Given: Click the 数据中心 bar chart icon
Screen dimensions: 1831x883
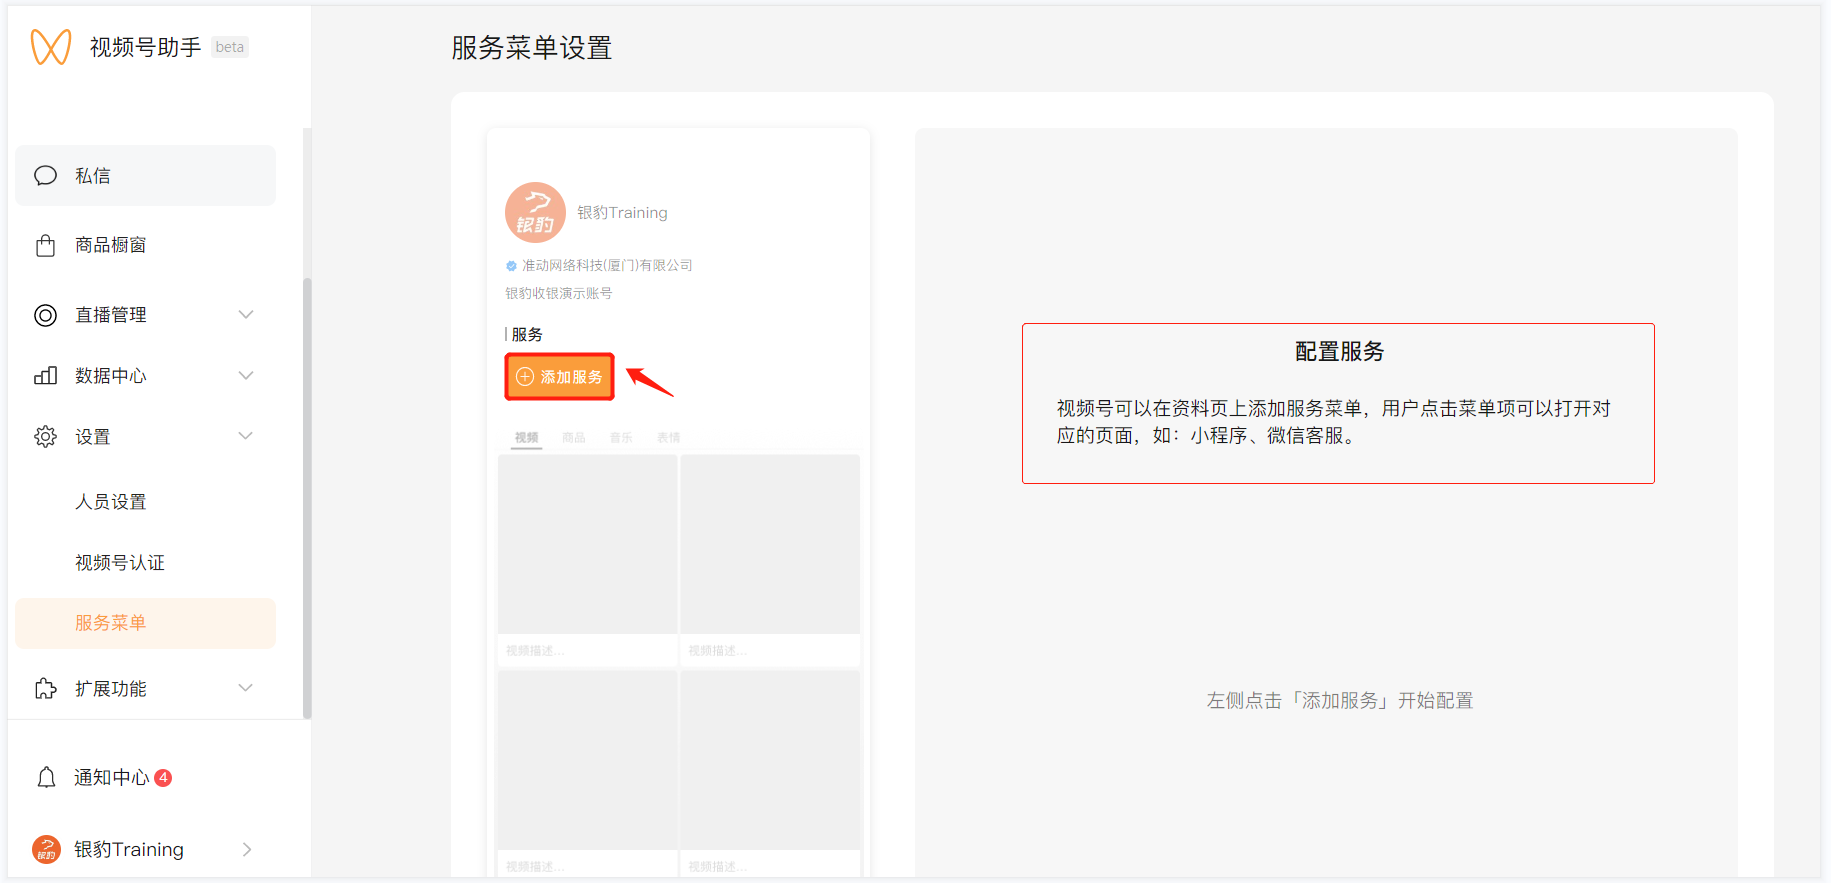Looking at the screenshot, I should pos(46,376).
